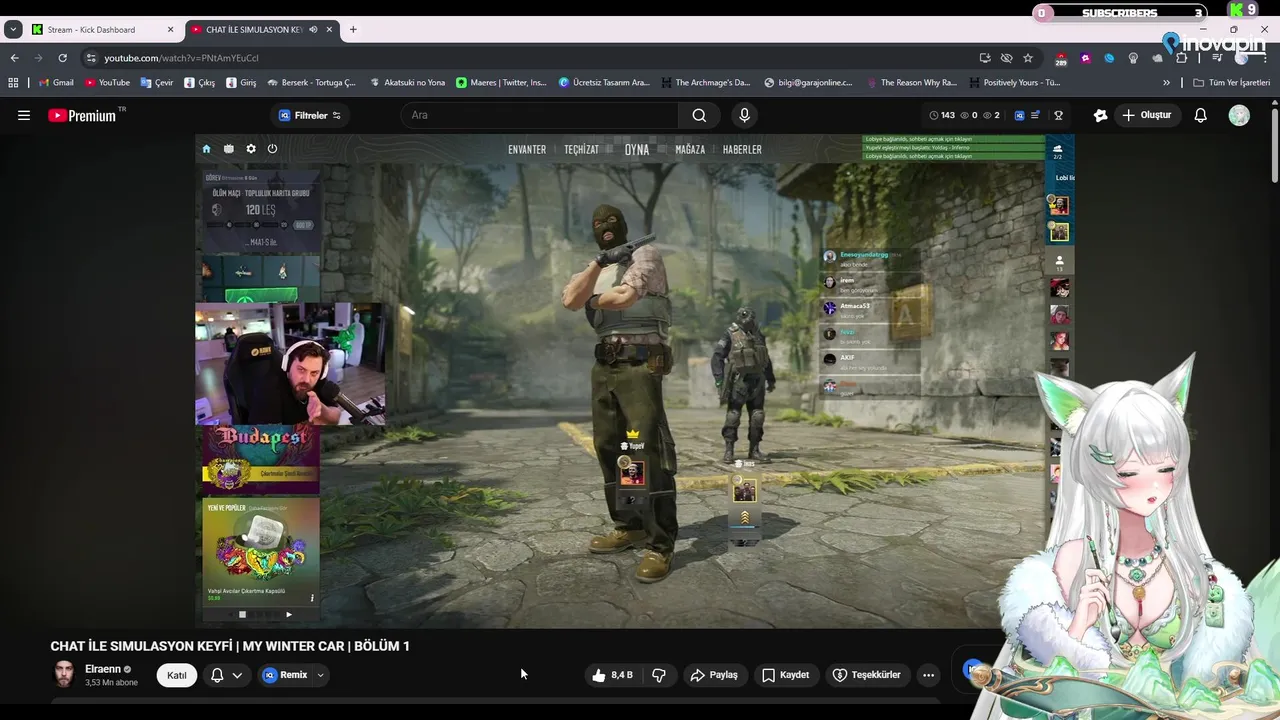Open the lightbulb extension icon
The width and height of the screenshot is (1280, 720).
pyautogui.click(x=1133, y=58)
